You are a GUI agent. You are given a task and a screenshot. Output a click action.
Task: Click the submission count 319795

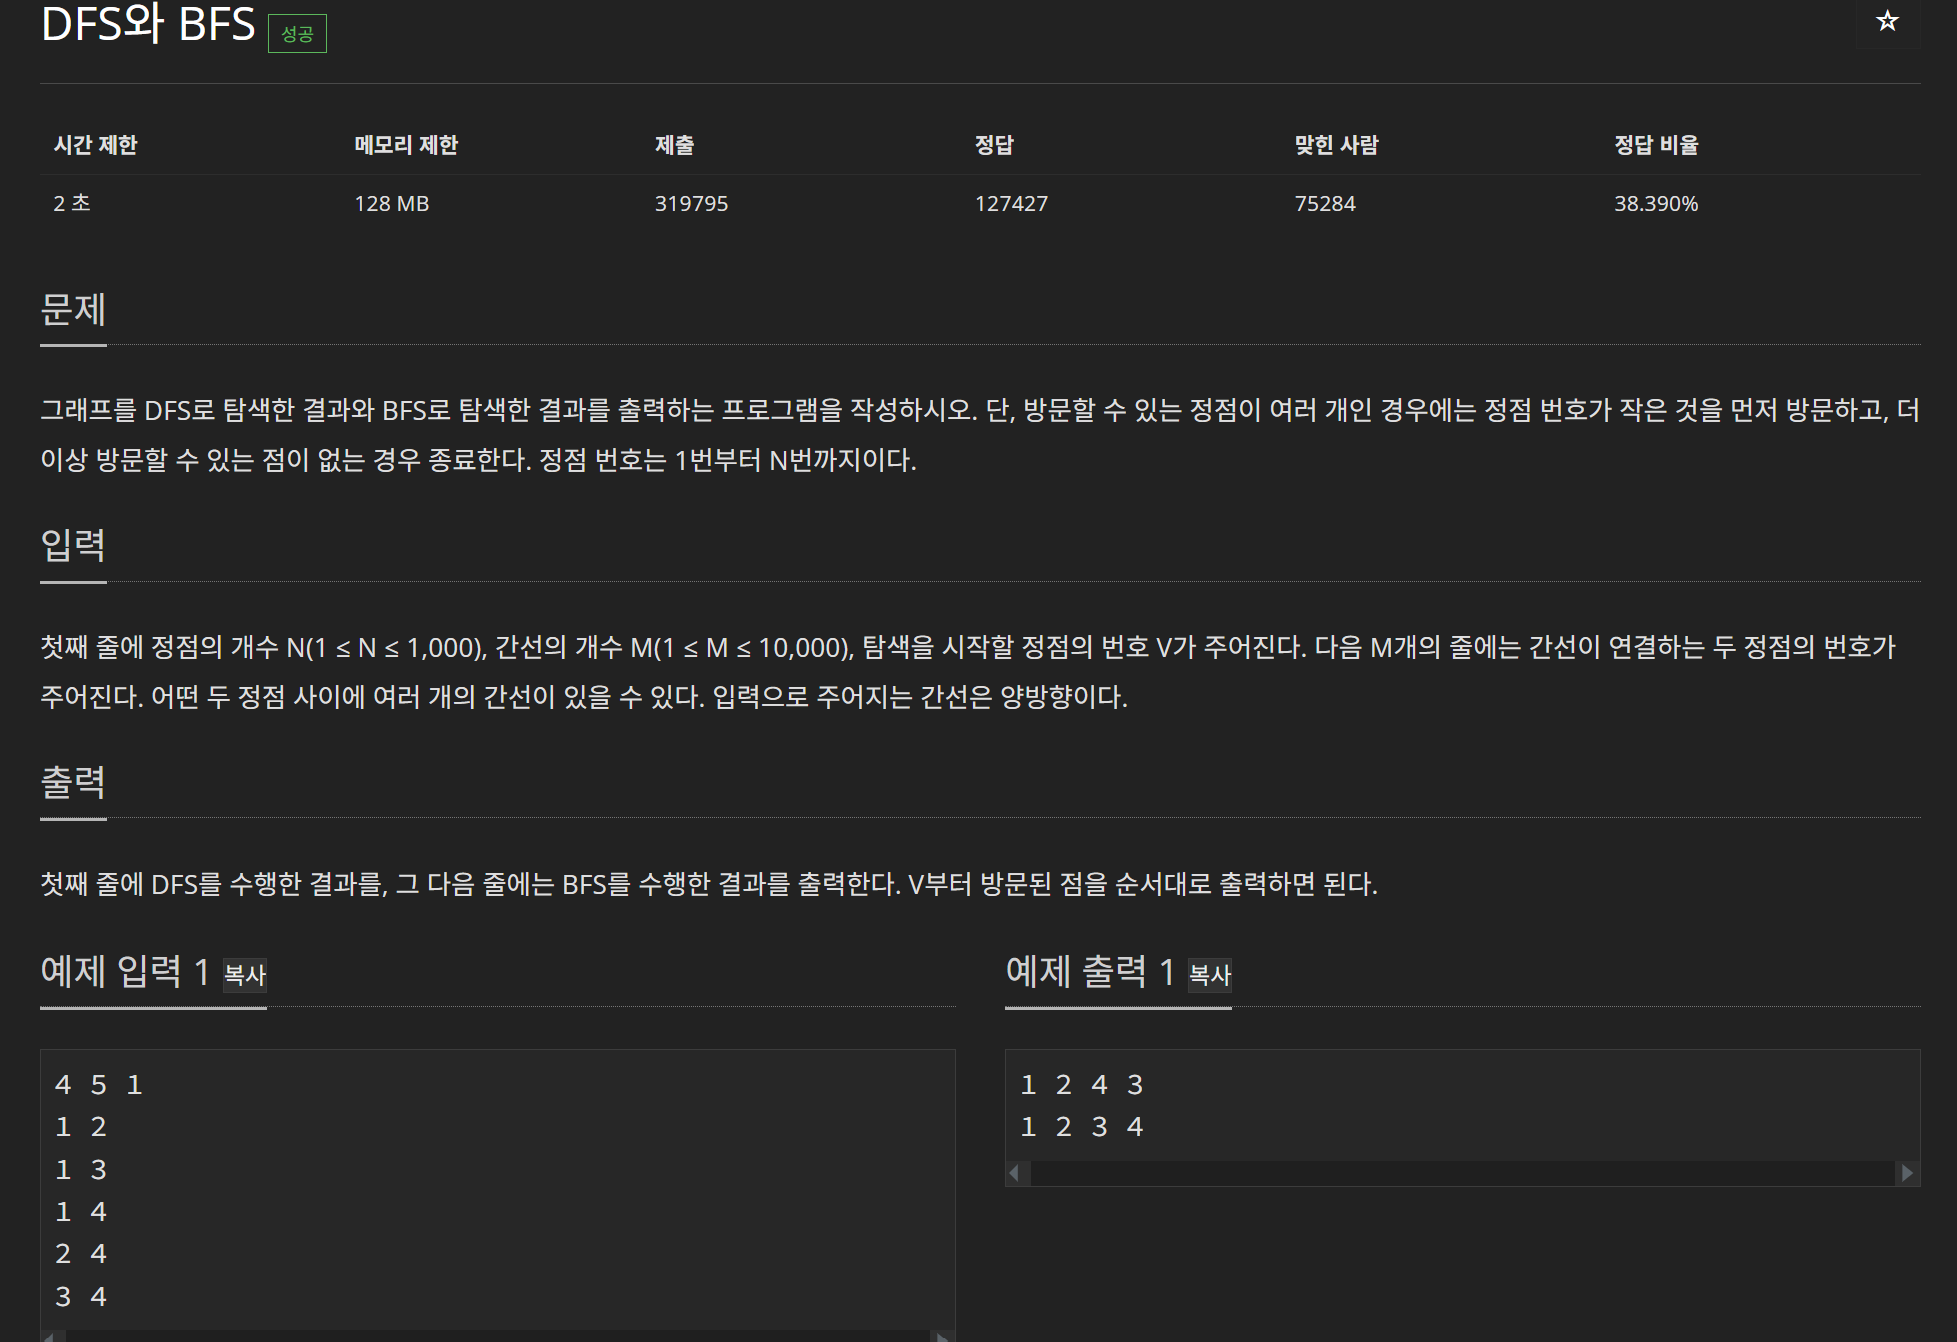[691, 204]
